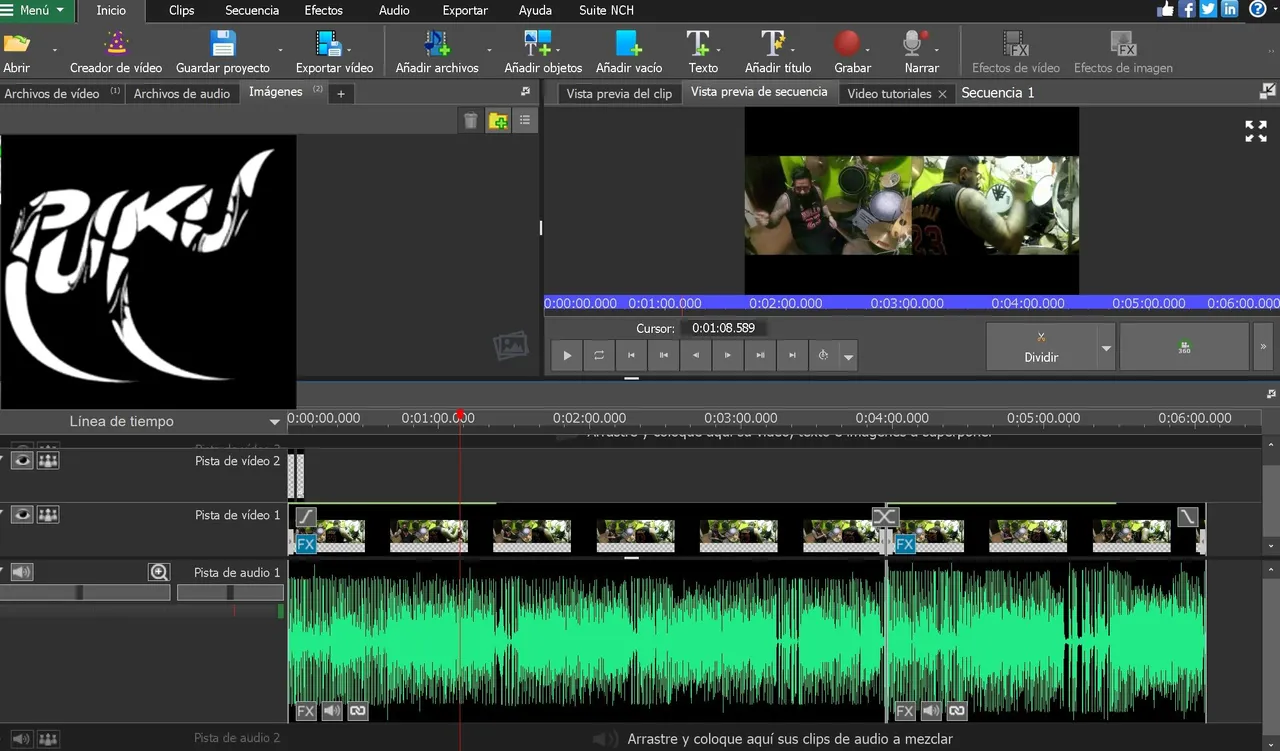This screenshot has width=1280, height=751.
Task: Switch to Archivos de vídeo tab
Action: coord(62,93)
